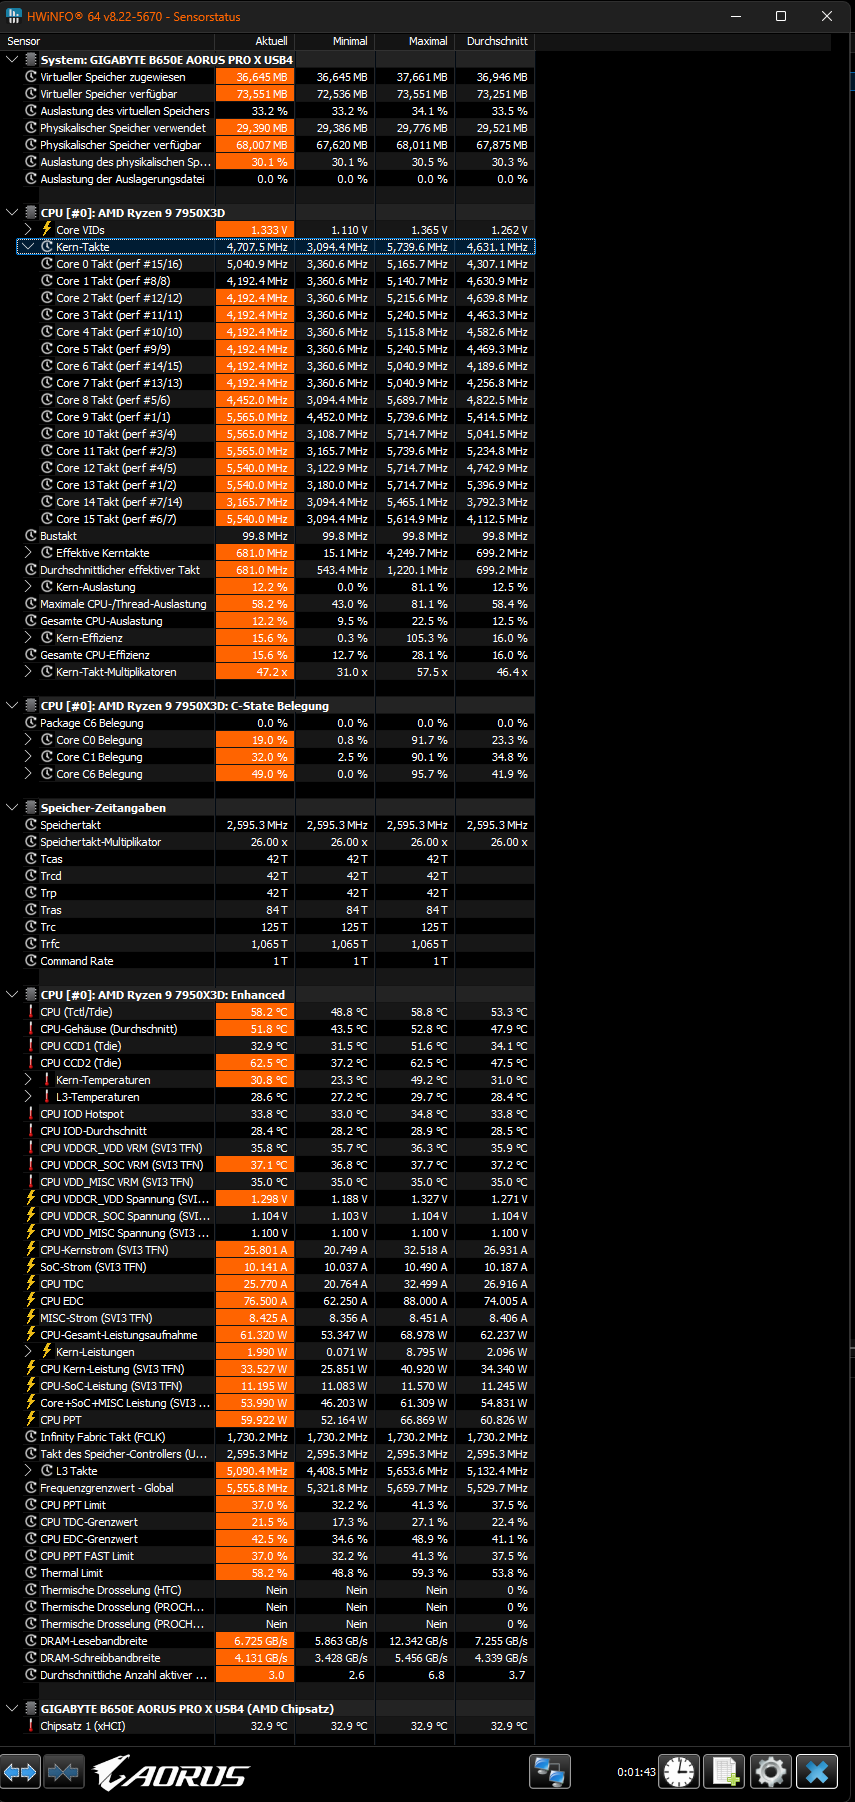Select row Core 9 Takt (perf #1/1)
This screenshot has width=855, height=1802.
click(267, 416)
